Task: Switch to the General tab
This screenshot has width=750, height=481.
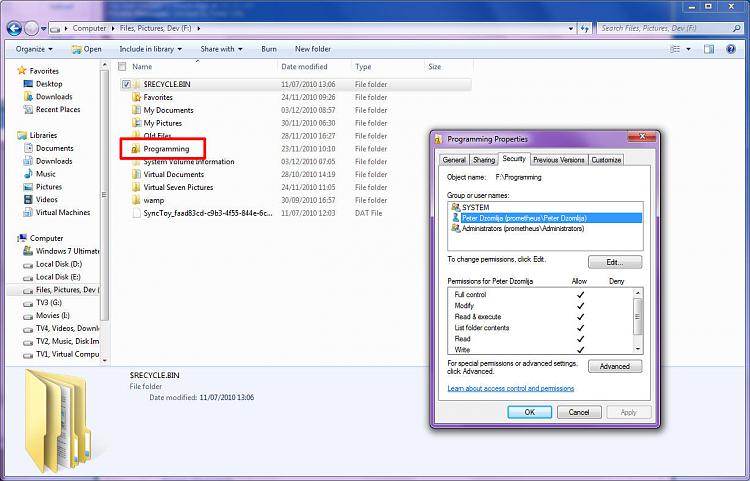Action: (x=454, y=160)
